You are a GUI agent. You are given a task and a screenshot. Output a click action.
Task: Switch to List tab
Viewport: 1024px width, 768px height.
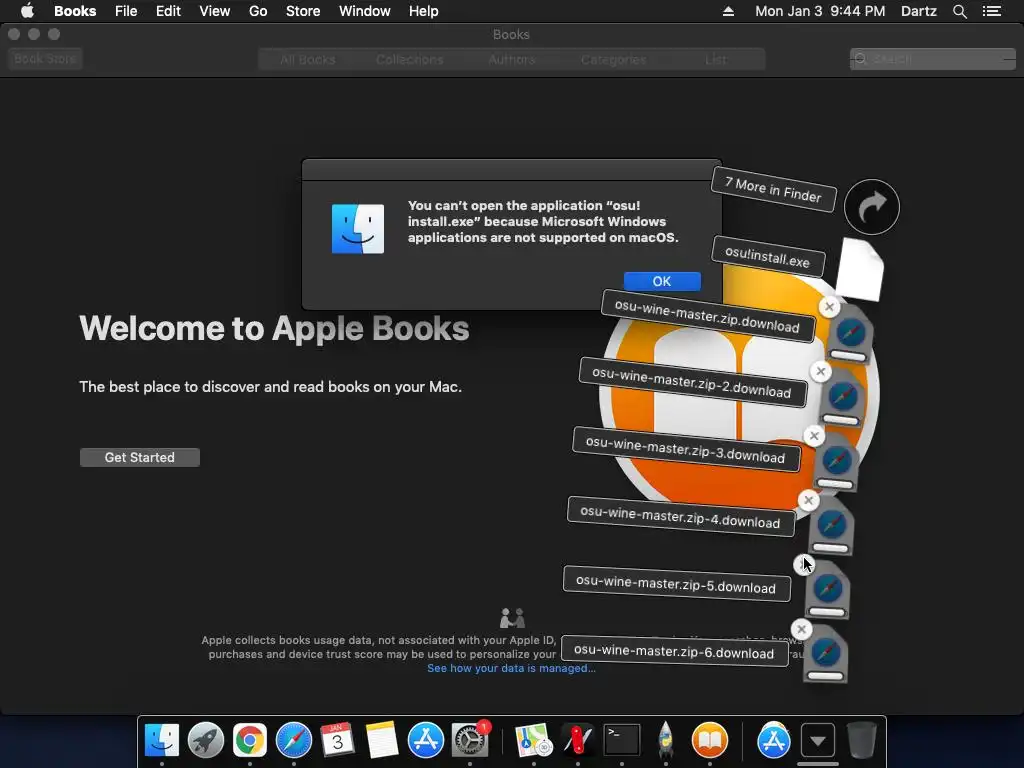pyautogui.click(x=715, y=59)
